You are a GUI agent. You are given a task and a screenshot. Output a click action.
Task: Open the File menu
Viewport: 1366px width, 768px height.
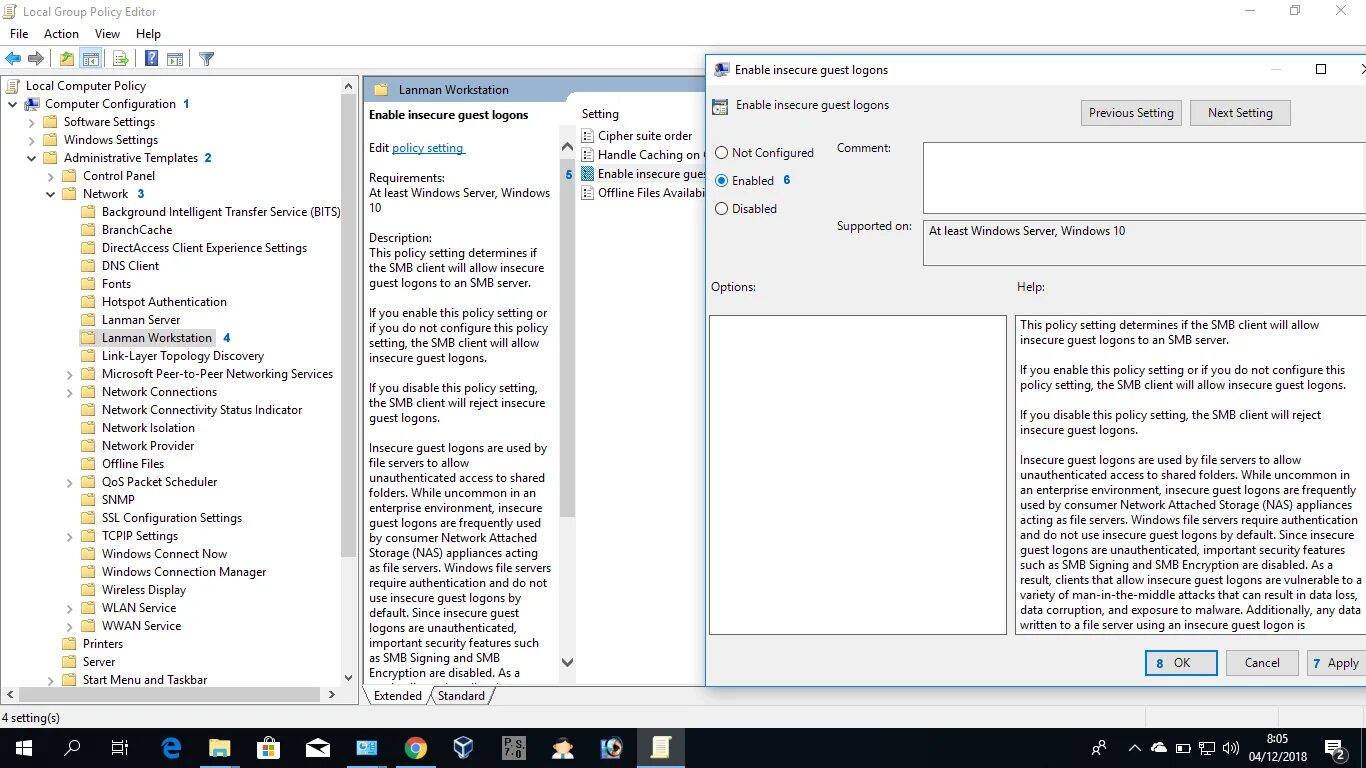(19, 34)
